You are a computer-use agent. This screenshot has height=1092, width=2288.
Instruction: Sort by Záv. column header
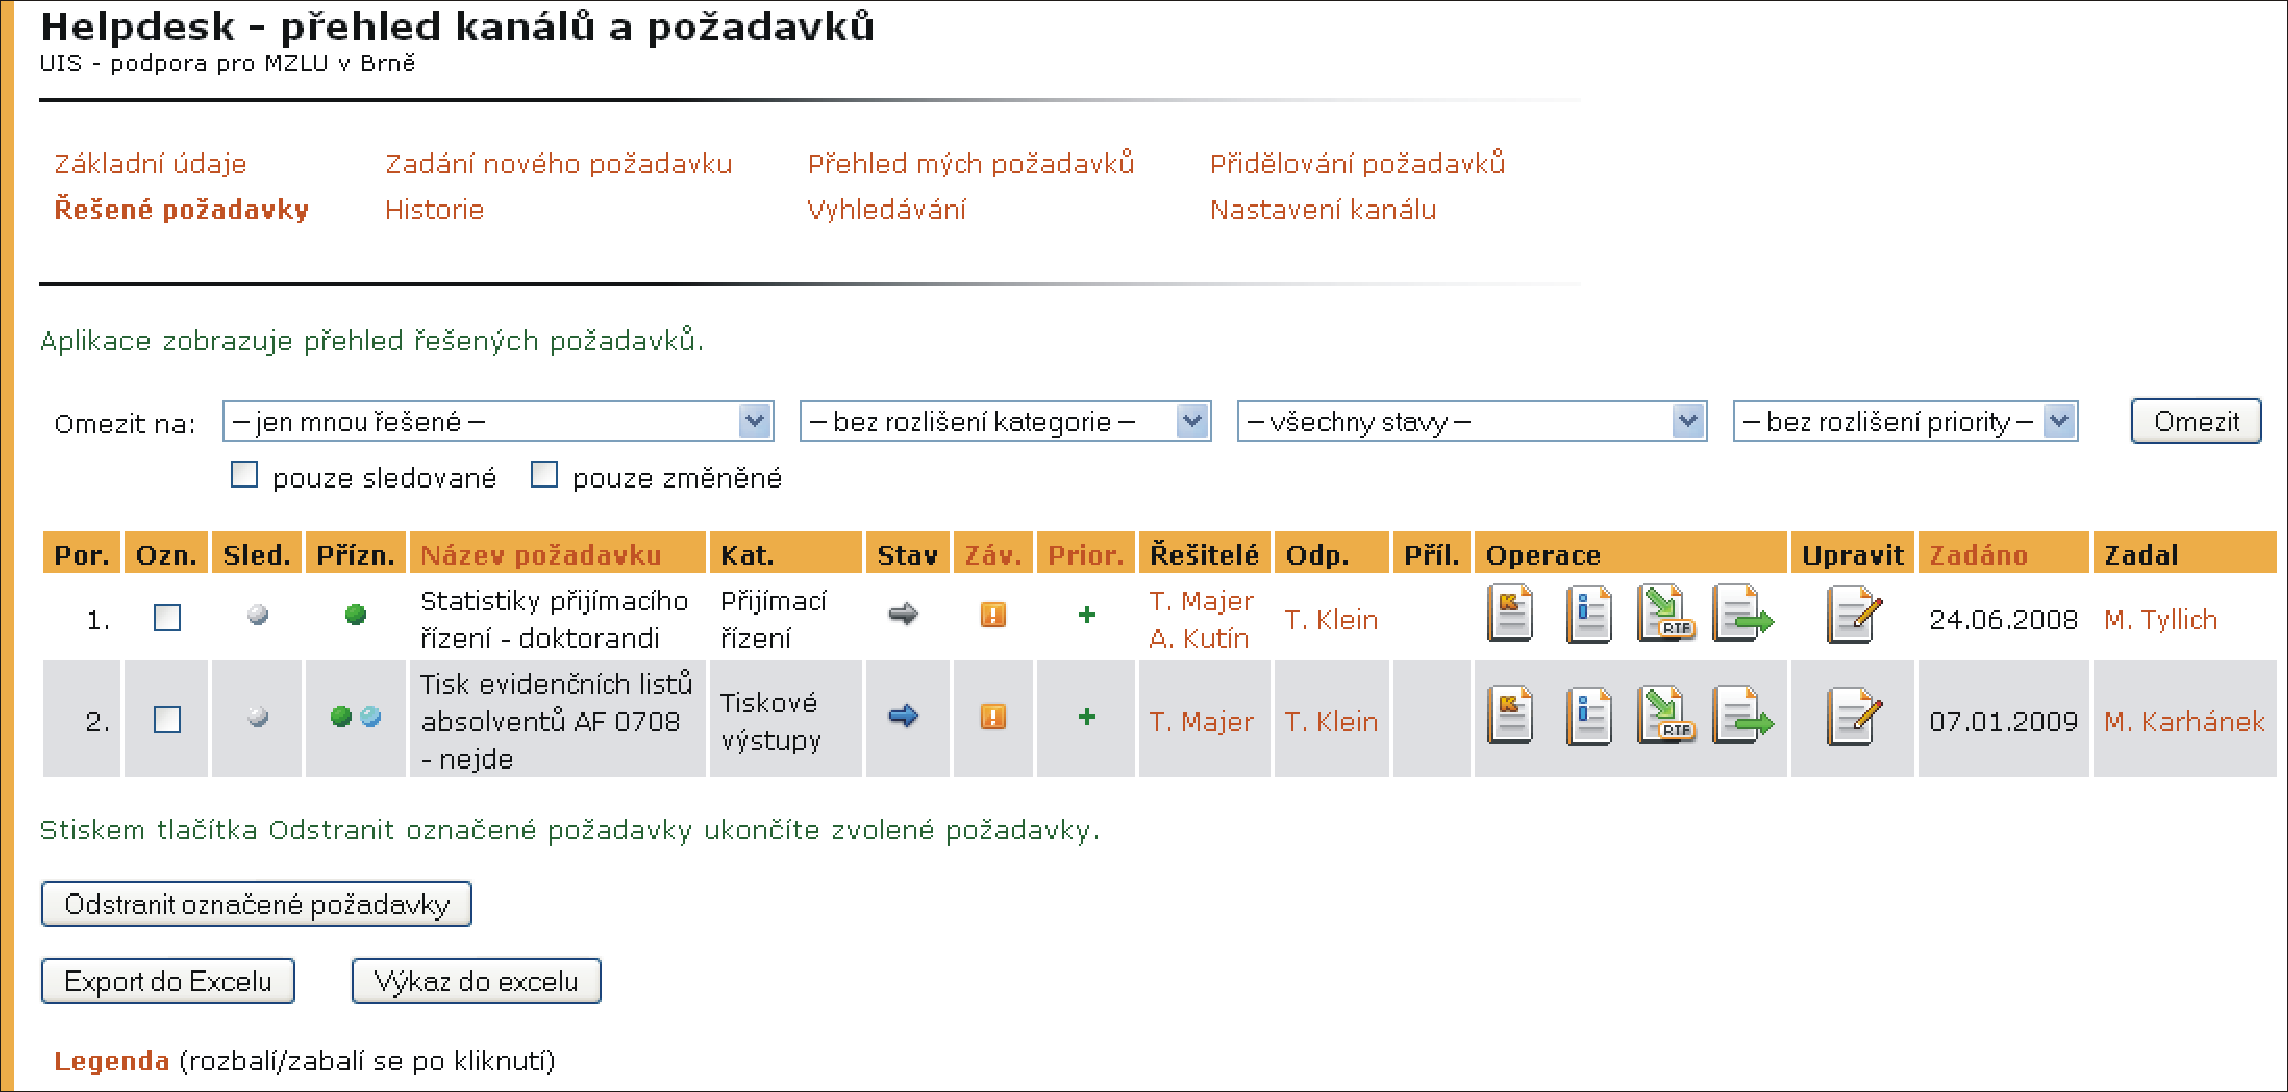993,555
